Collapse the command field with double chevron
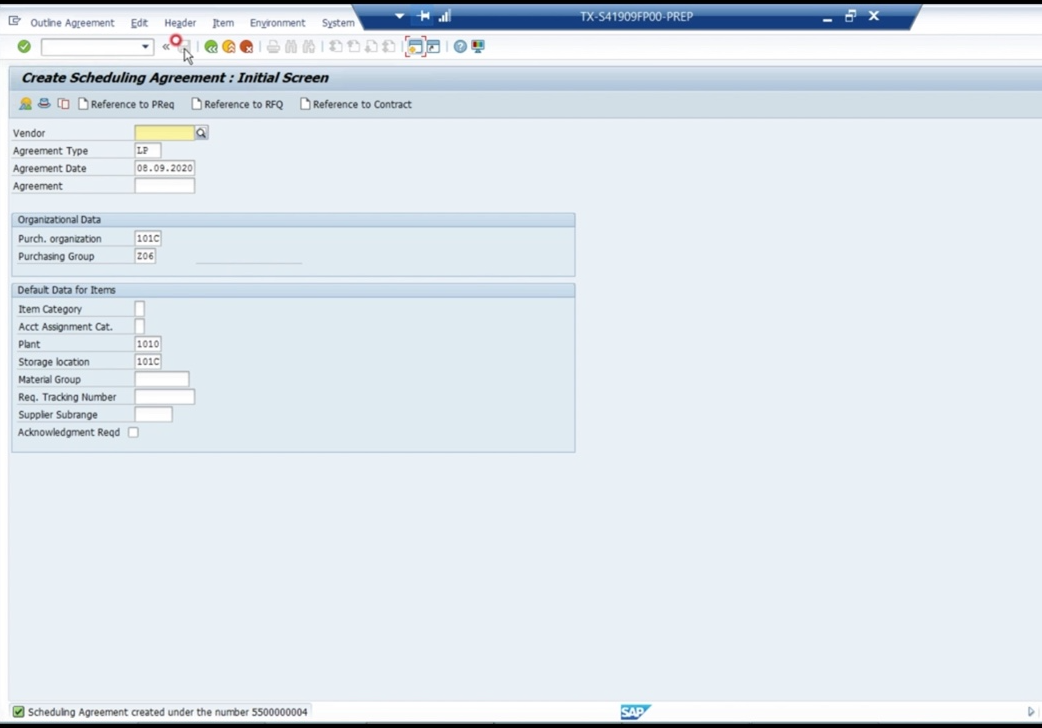1042x728 pixels. pos(165,47)
